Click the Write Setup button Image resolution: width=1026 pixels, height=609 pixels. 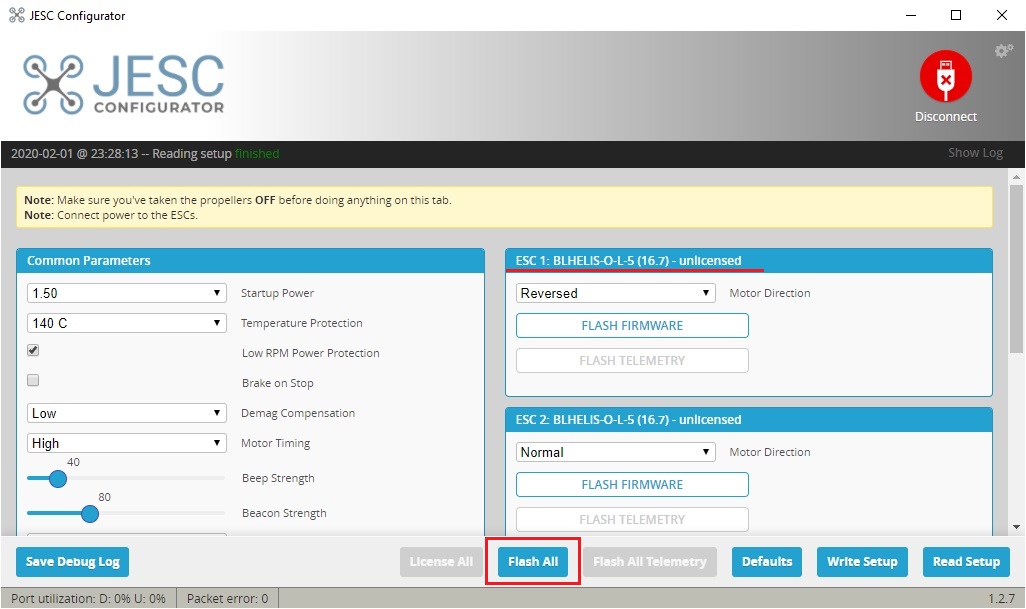pyautogui.click(x=862, y=562)
